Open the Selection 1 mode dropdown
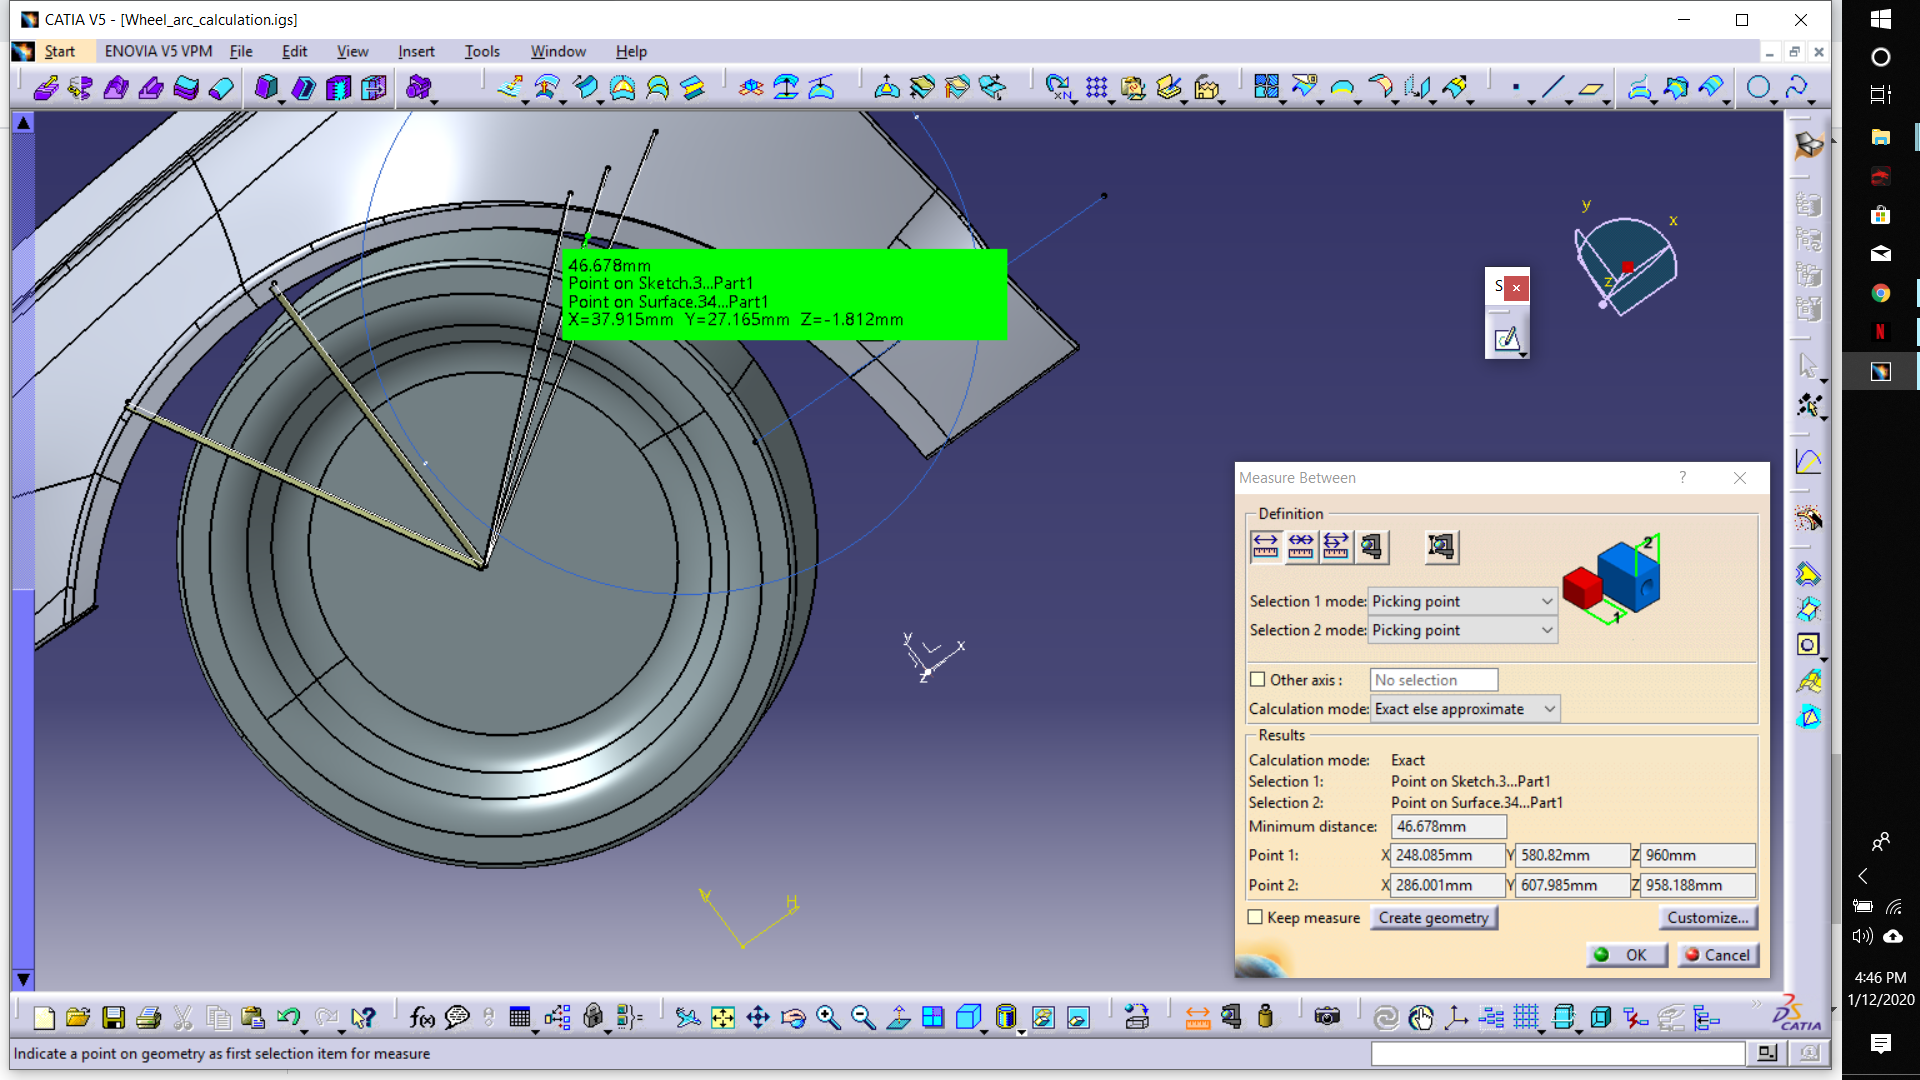1920x1080 pixels. [x=1545, y=601]
